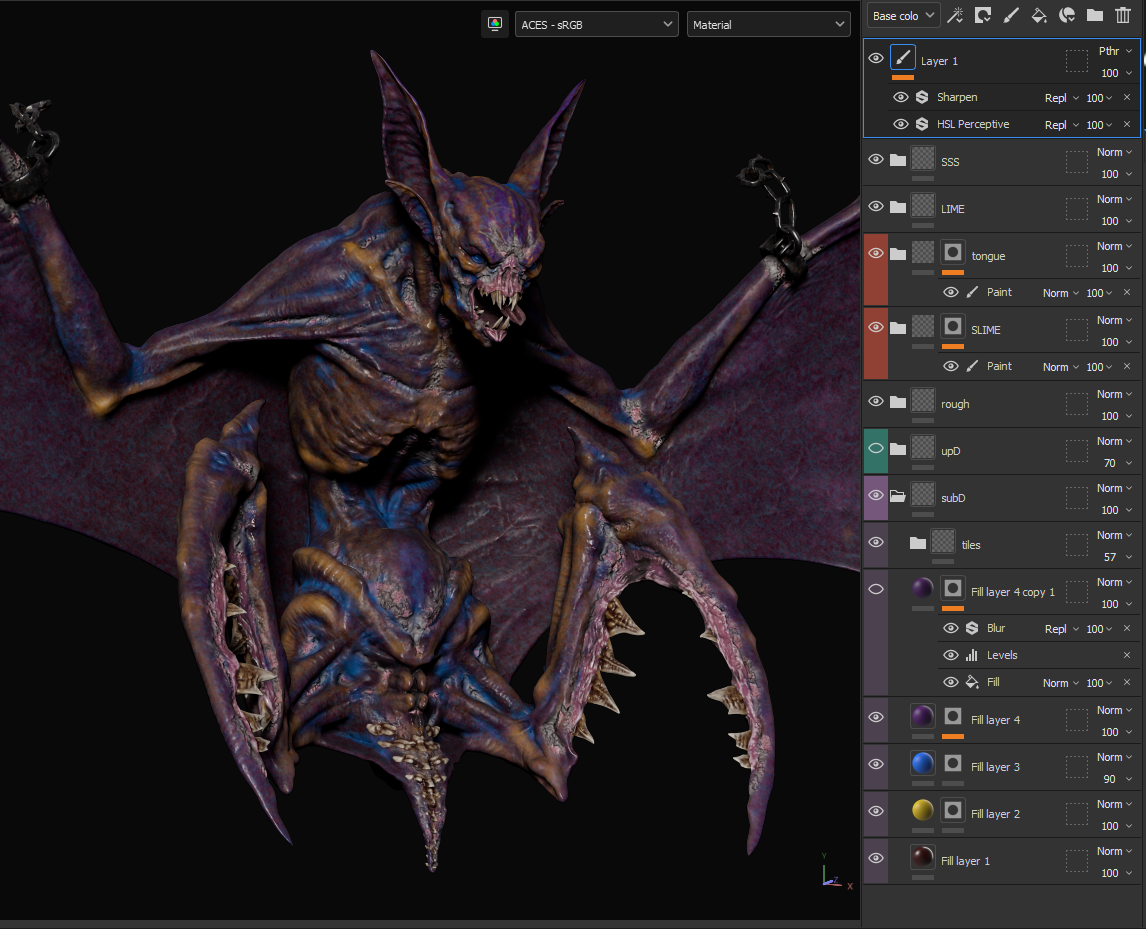Screen dimensions: 1146x929
Task: Click the display settings icon beside ACES - sRGB
Action: pyautogui.click(x=494, y=24)
